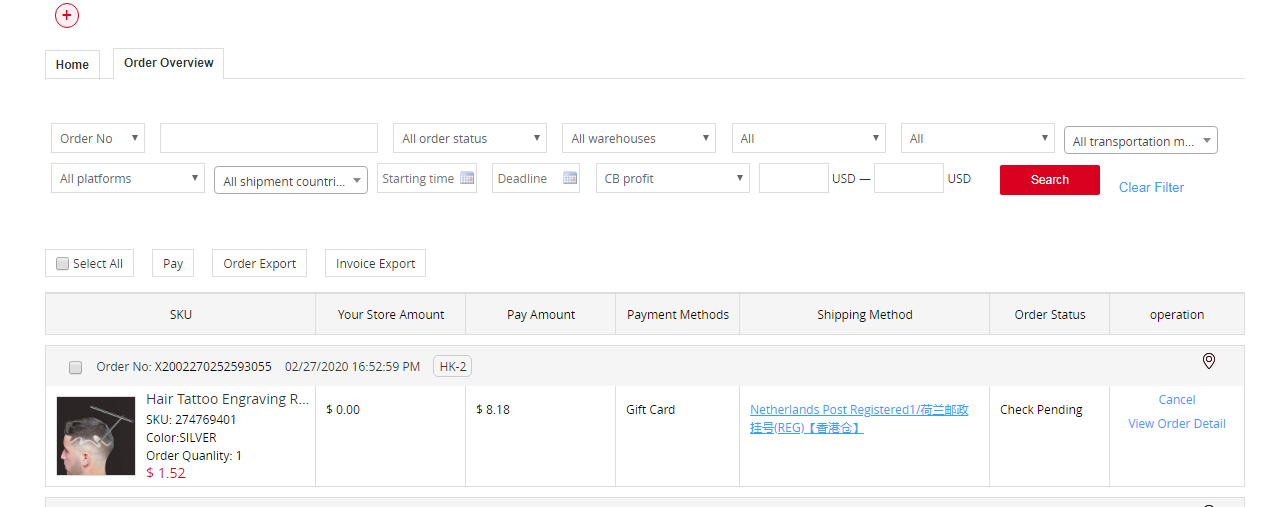The image size is (1274, 507).
Task: Check the box for order X2002270252593055
Action: [76, 367]
